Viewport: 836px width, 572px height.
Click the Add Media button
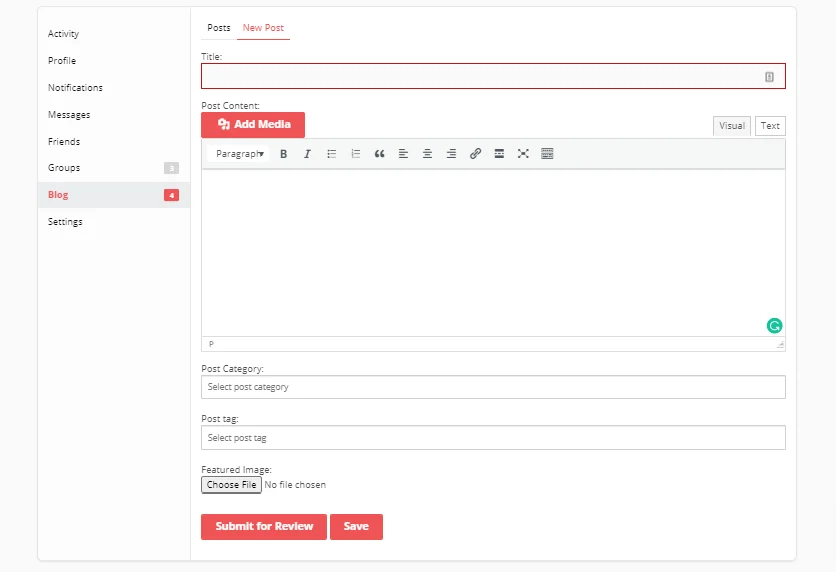(253, 125)
